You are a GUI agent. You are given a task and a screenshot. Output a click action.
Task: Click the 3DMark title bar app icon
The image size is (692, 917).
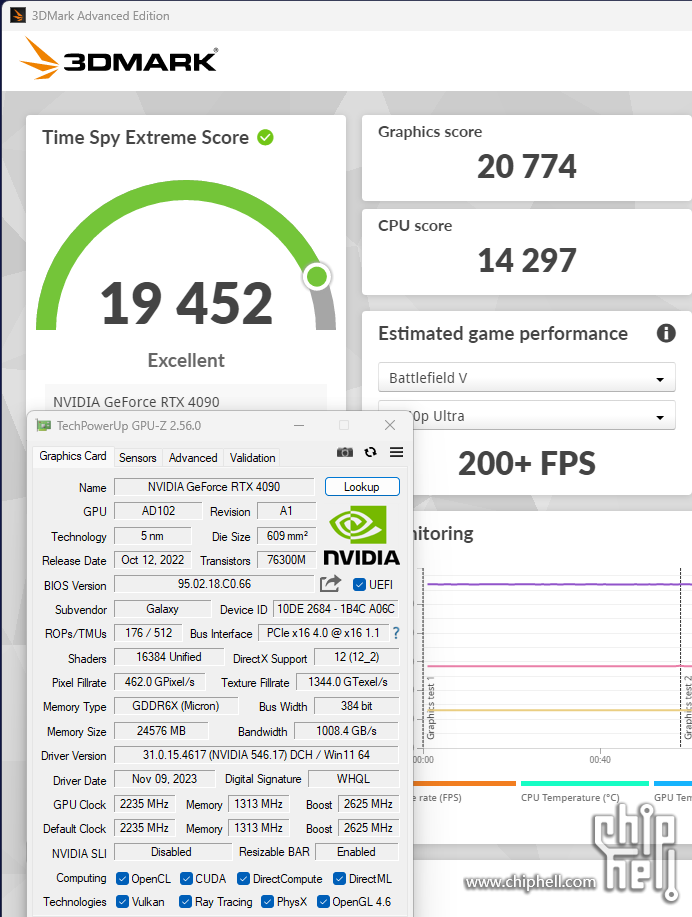[18, 15]
